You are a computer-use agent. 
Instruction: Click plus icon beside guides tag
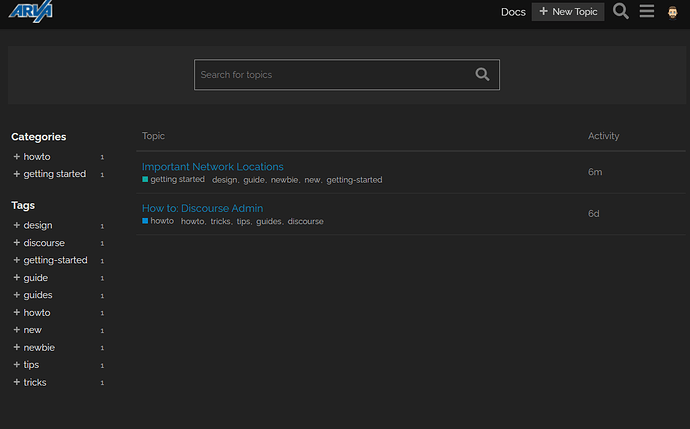pyautogui.click(x=17, y=295)
